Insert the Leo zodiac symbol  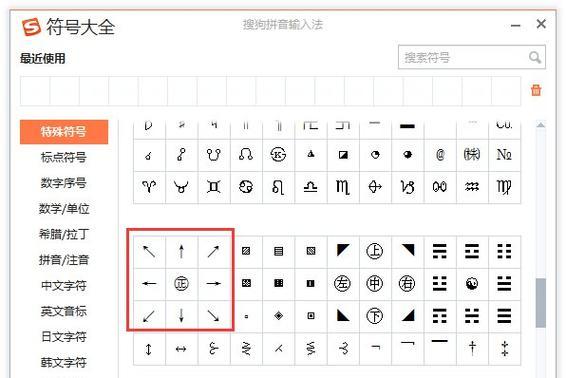pyautogui.click(x=278, y=187)
